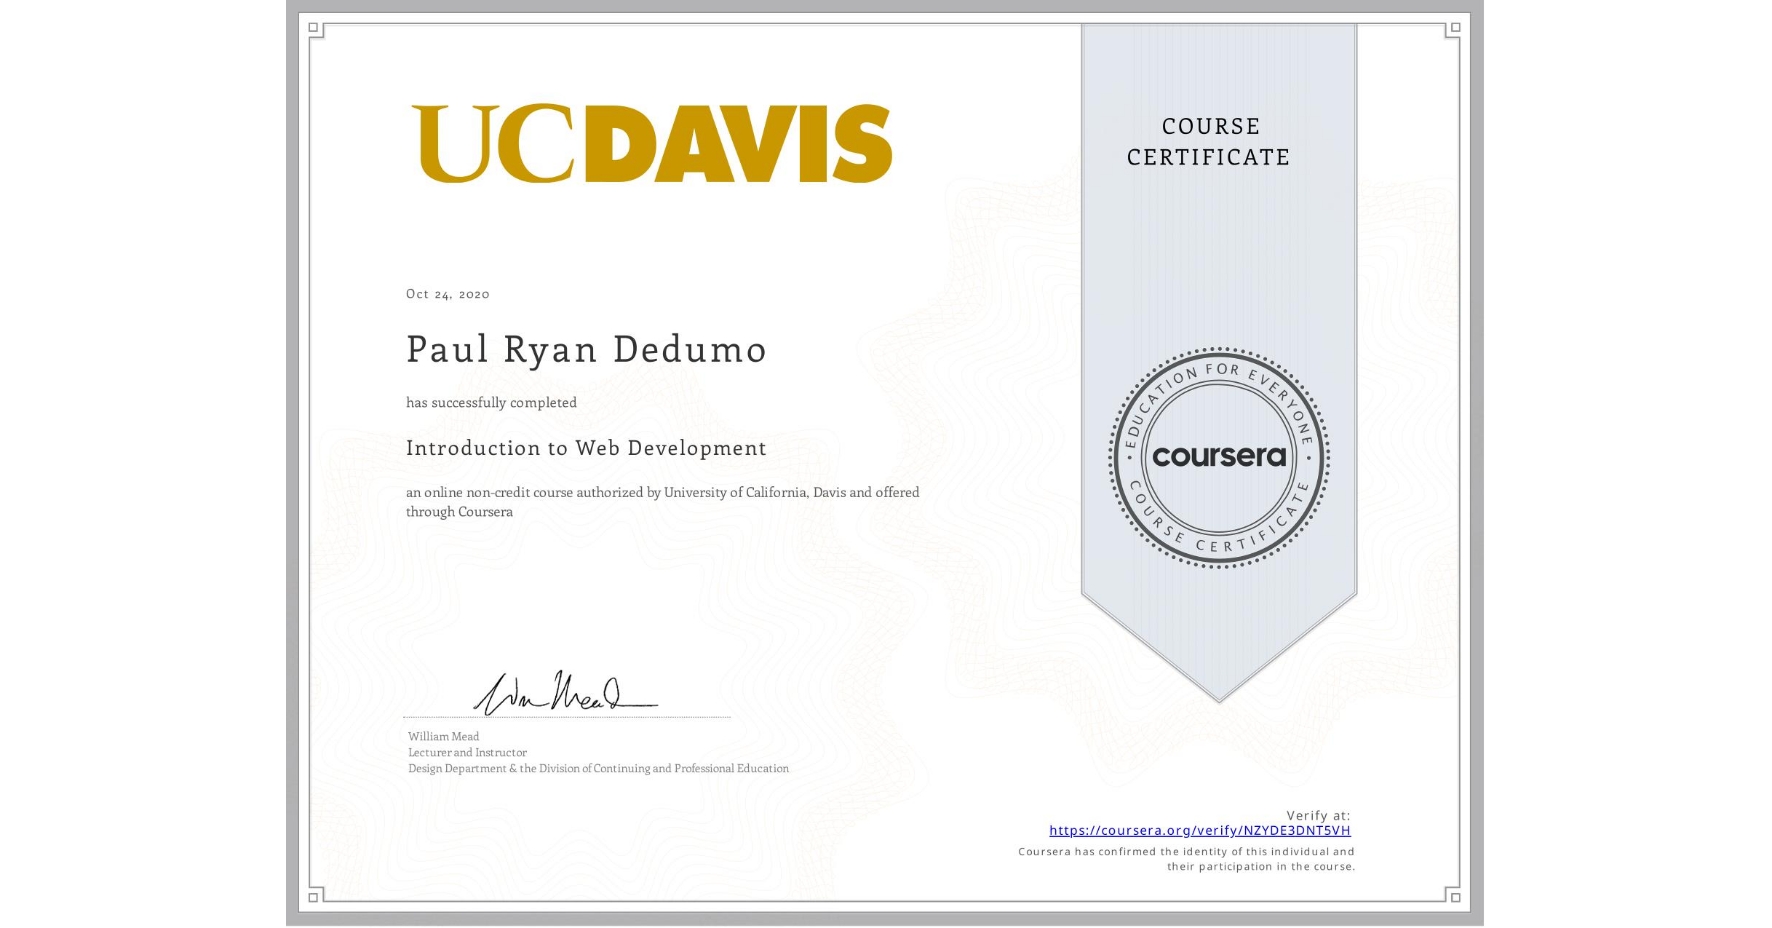Select the signer name "William Mead"
This screenshot has width=1772, height=928.
(443, 737)
